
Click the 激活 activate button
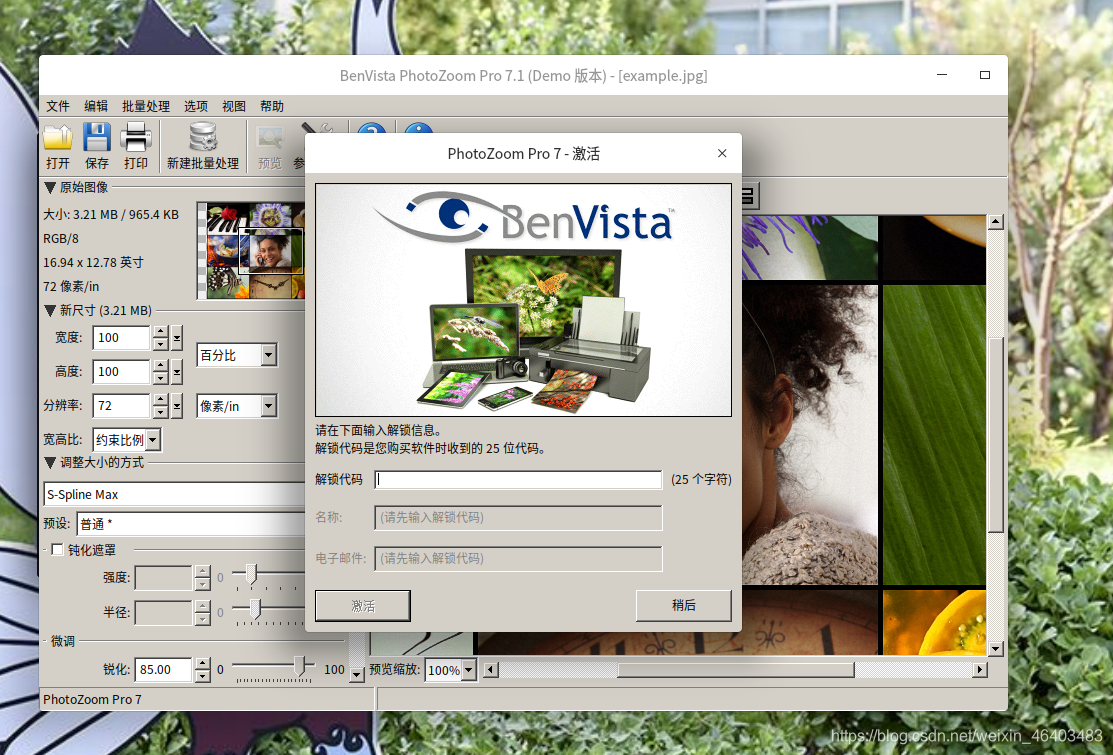(363, 606)
